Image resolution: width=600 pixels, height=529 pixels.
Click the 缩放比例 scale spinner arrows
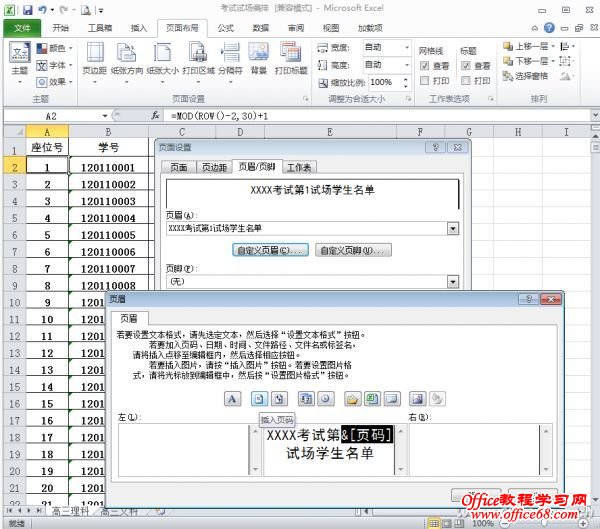[x=406, y=82]
